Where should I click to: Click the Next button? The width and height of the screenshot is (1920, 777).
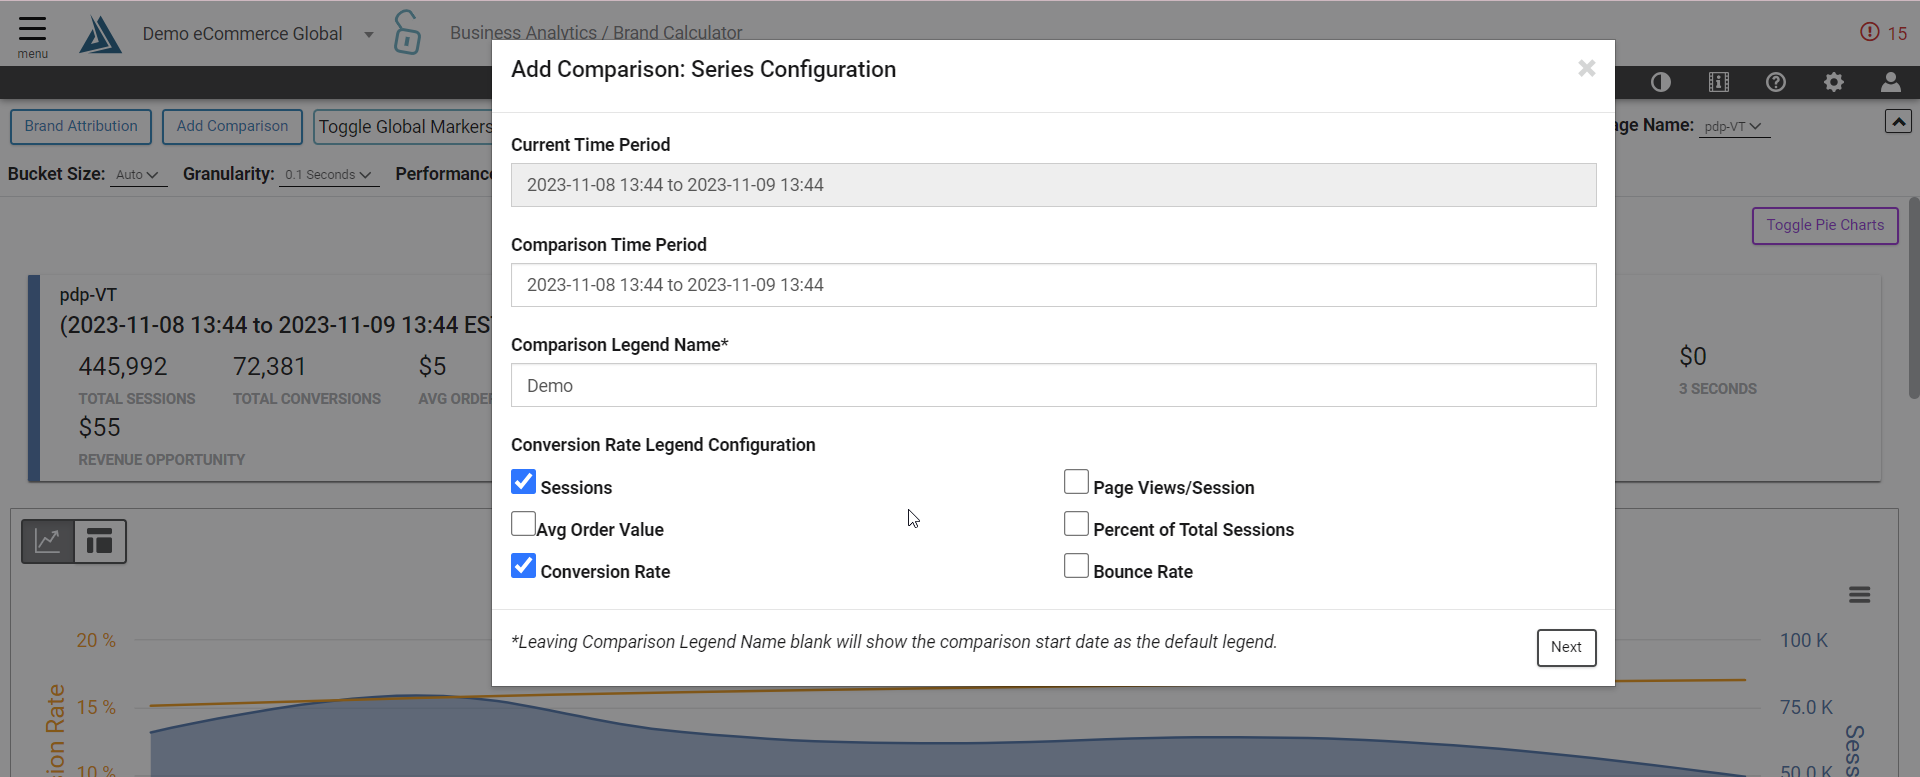(1566, 647)
